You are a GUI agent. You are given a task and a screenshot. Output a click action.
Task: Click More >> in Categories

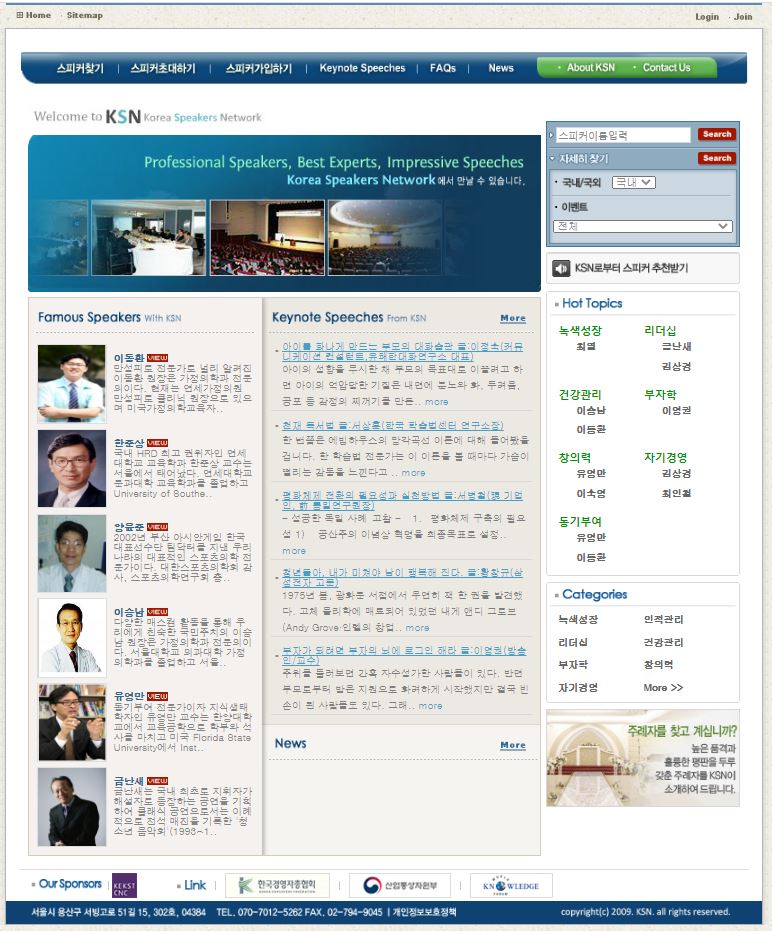(x=663, y=688)
